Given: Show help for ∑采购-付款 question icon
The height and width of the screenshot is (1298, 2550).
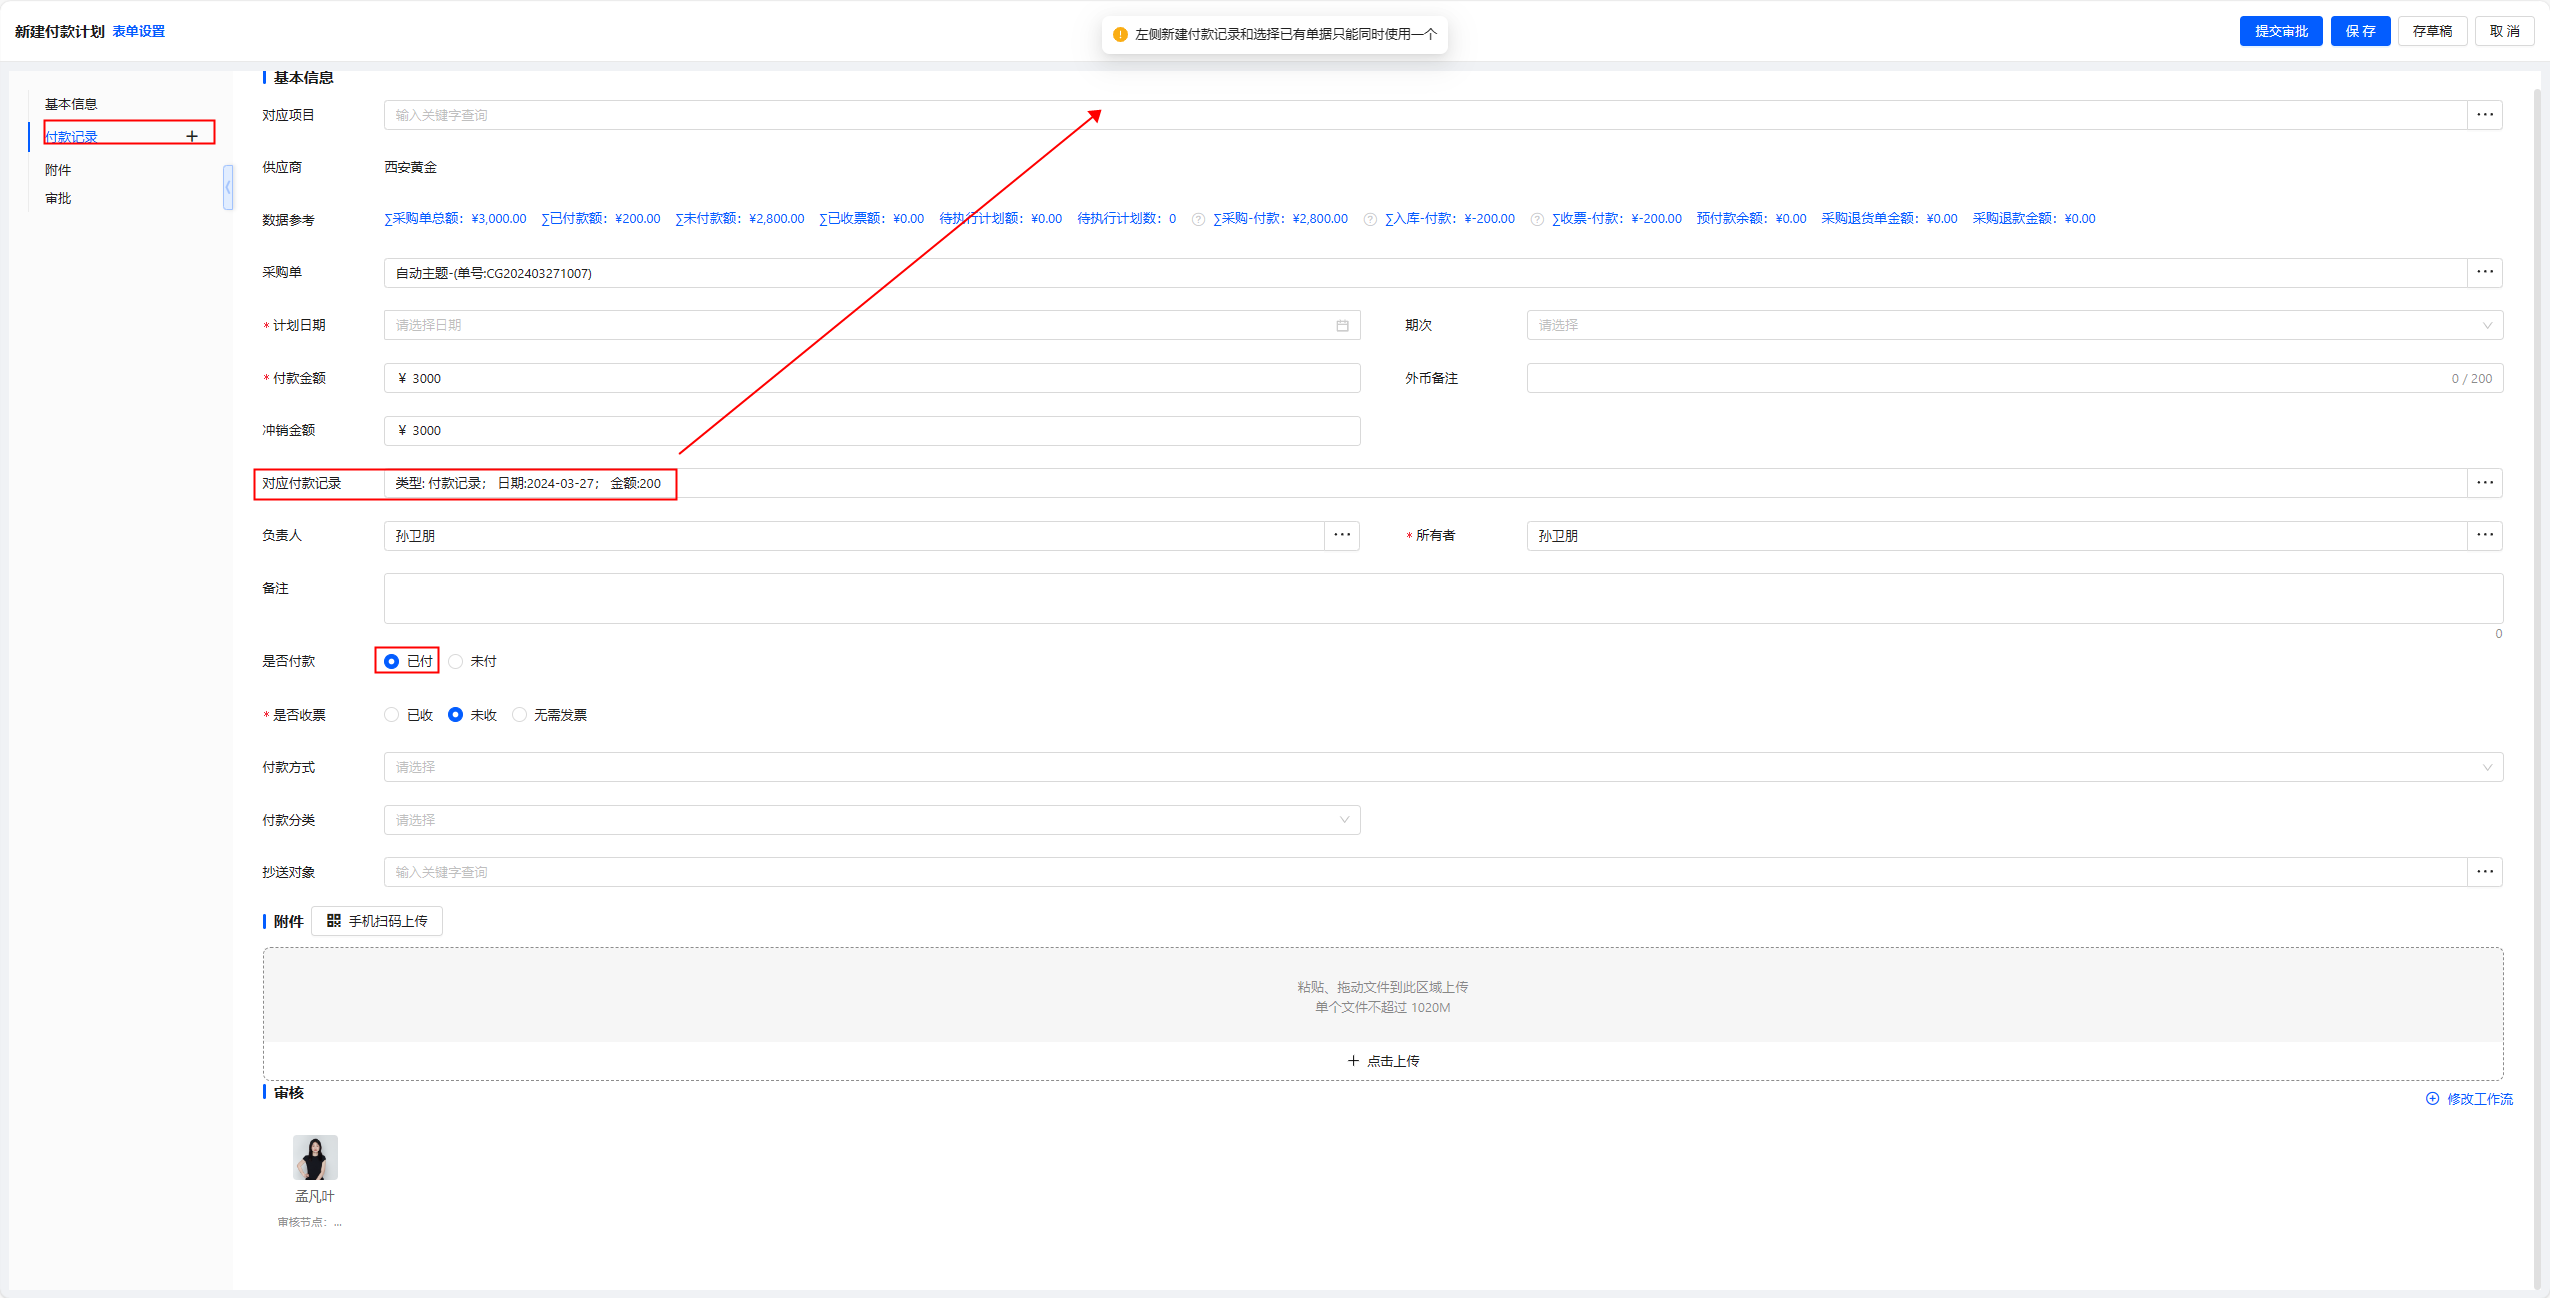Looking at the screenshot, I should 1198,220.
